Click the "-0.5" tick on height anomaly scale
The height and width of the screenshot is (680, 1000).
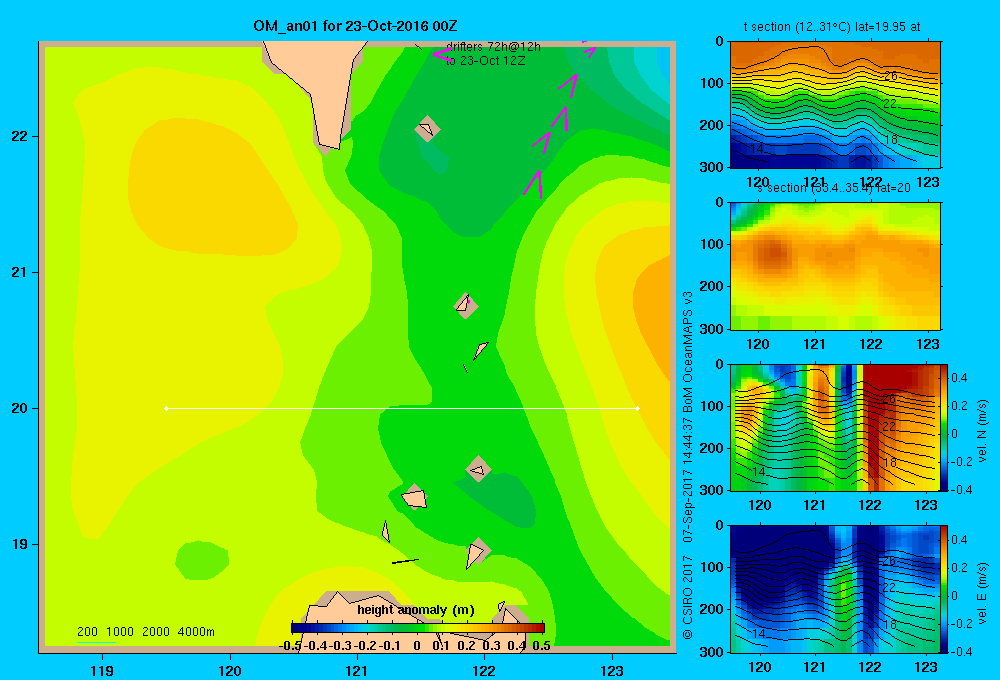pos(290,646)
